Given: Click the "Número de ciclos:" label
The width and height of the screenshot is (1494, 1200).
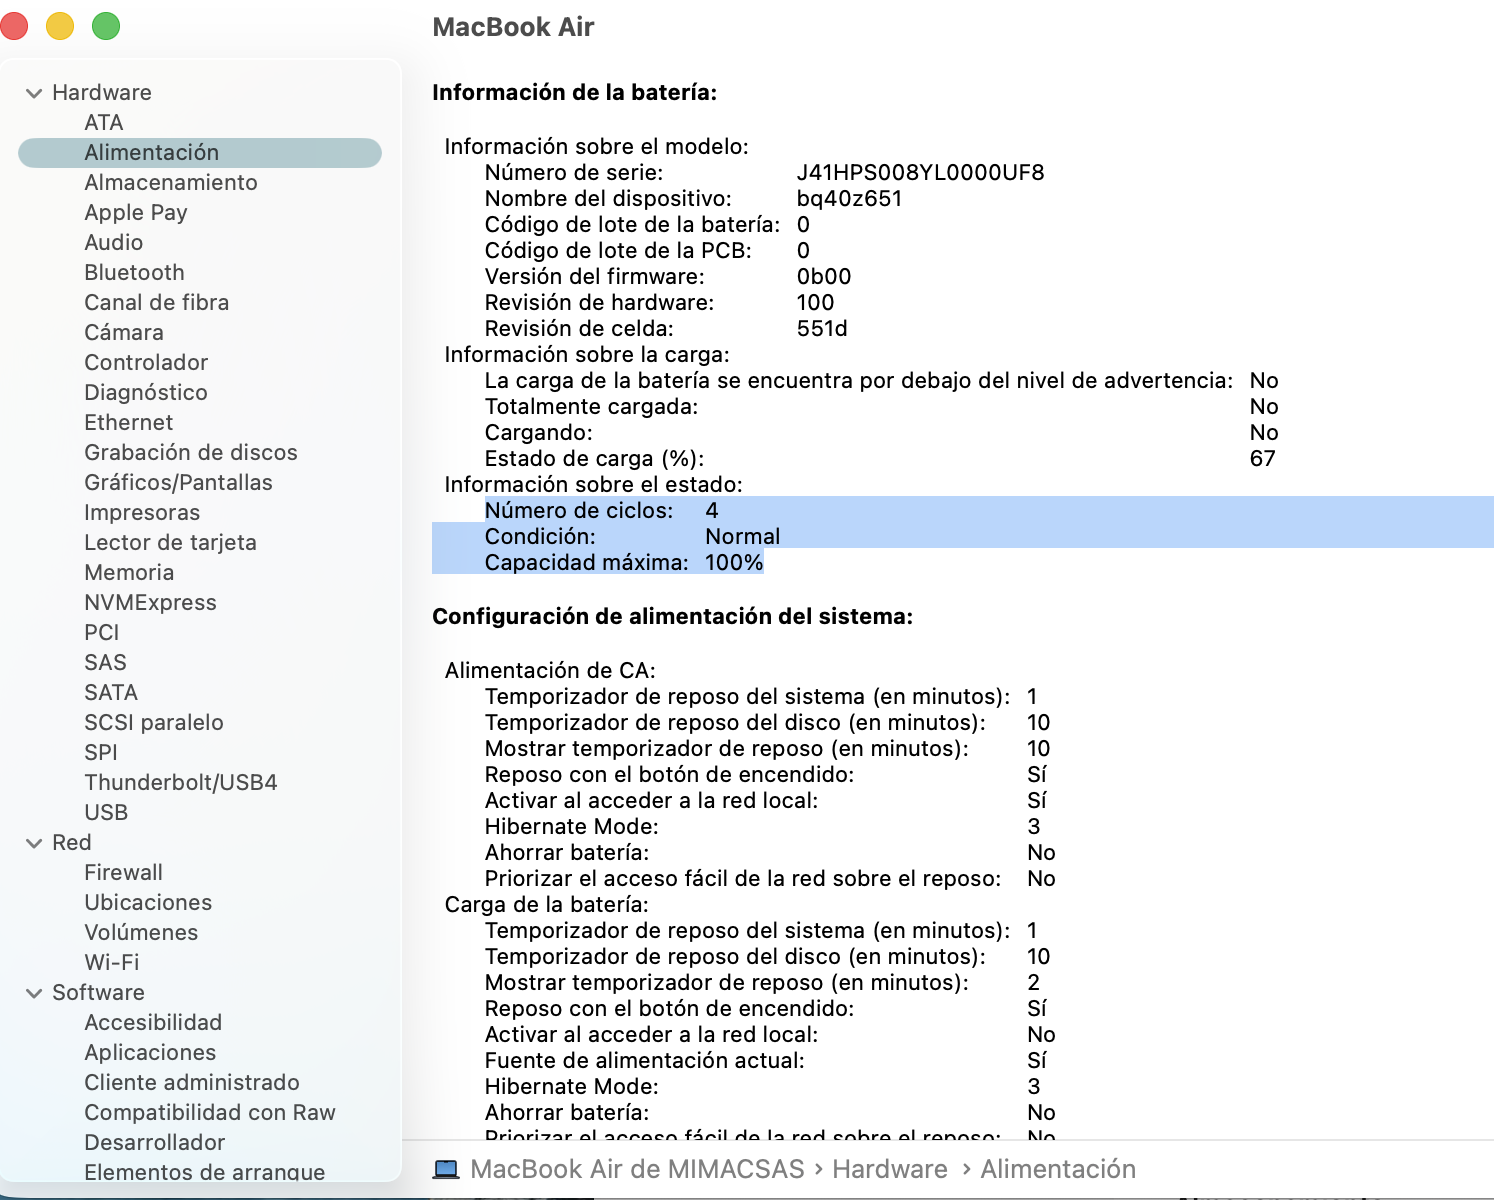Looking at the screenshot, I should (x=579, y=510).
